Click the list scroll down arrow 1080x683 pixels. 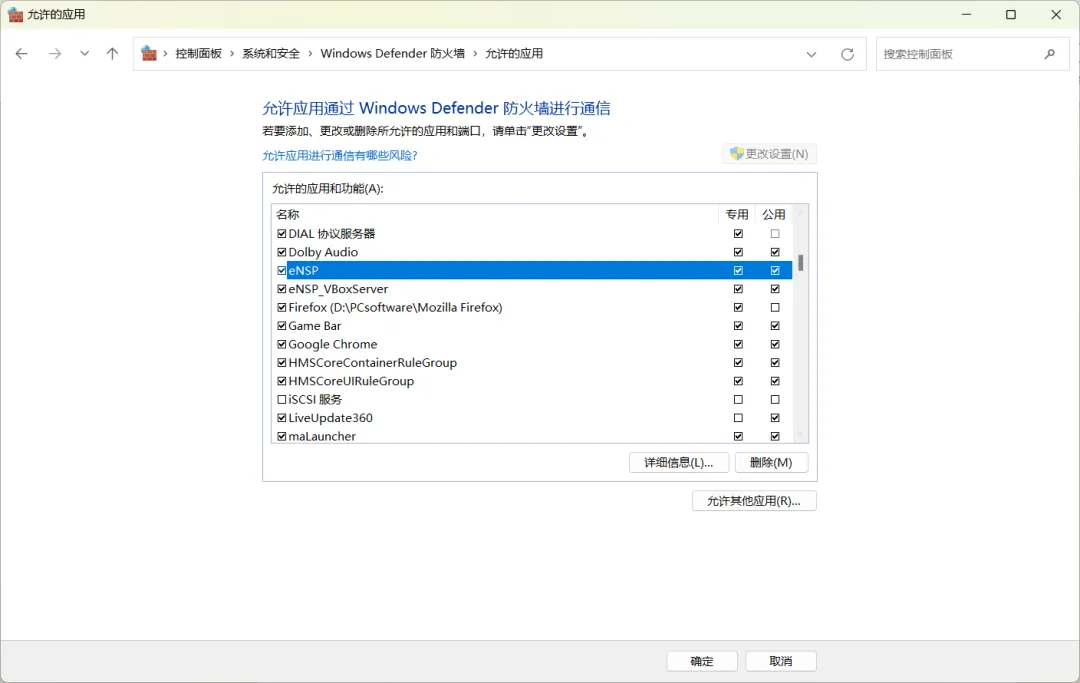tap(800, 436)
